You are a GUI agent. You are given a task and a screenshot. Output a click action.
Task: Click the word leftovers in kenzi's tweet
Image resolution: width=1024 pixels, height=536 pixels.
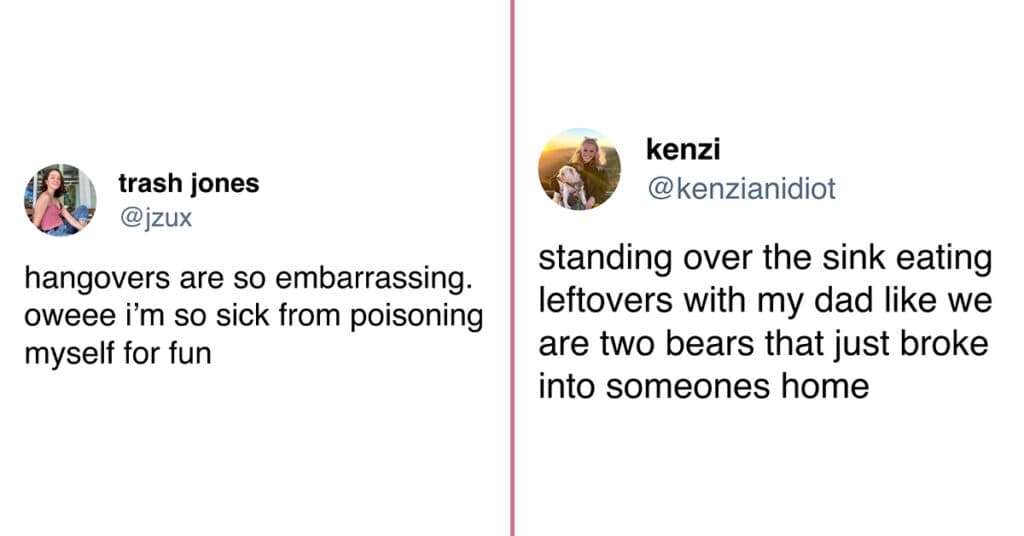[x=596, y=300]
